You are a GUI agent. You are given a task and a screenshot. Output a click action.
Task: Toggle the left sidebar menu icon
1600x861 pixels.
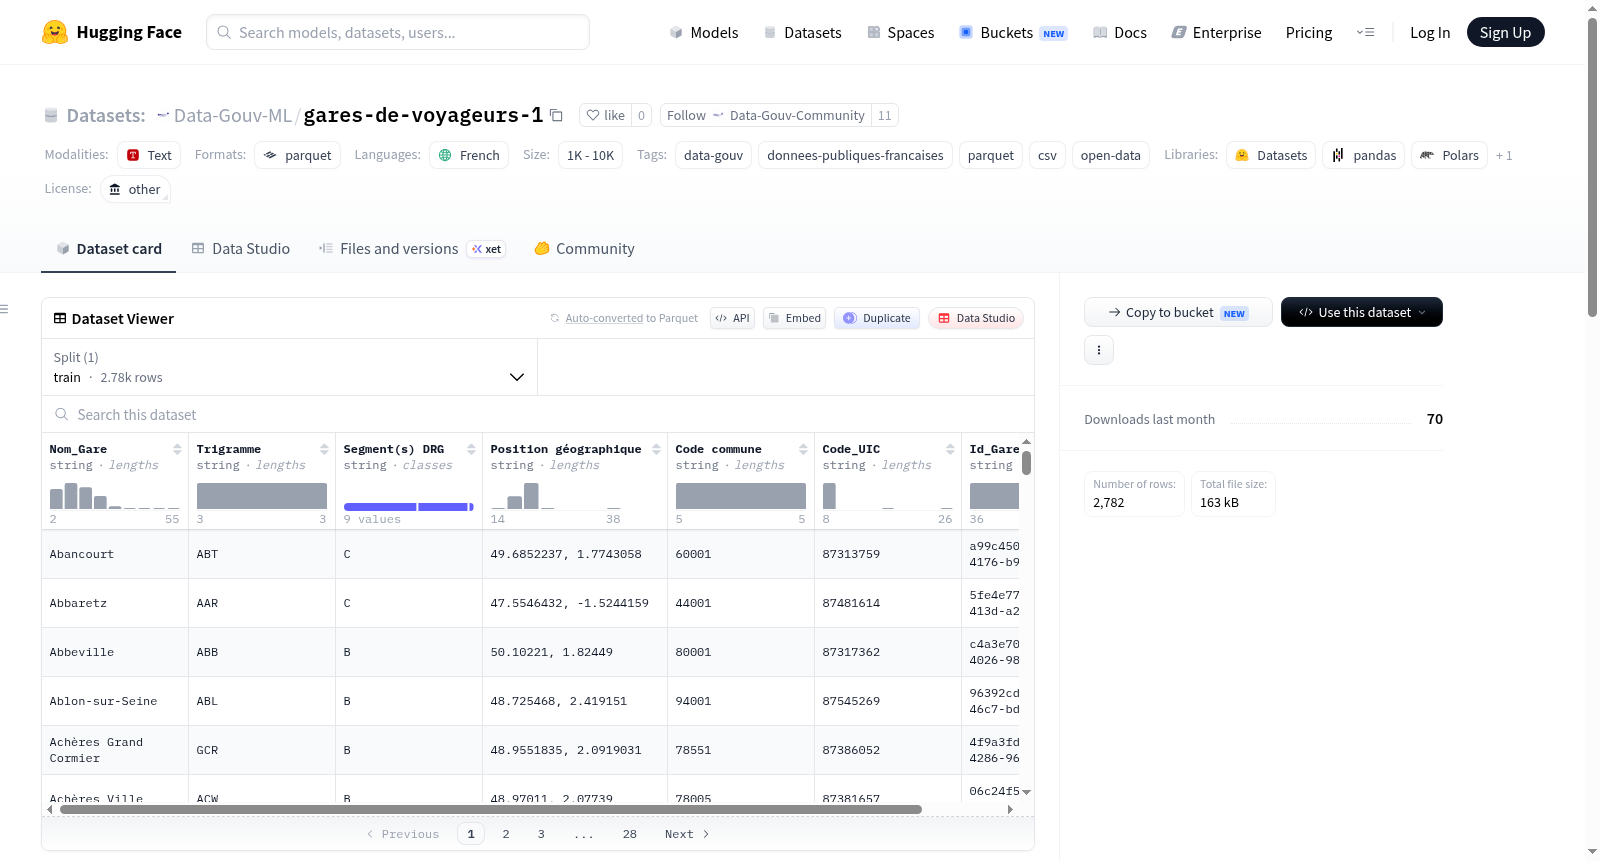point(5,309)
